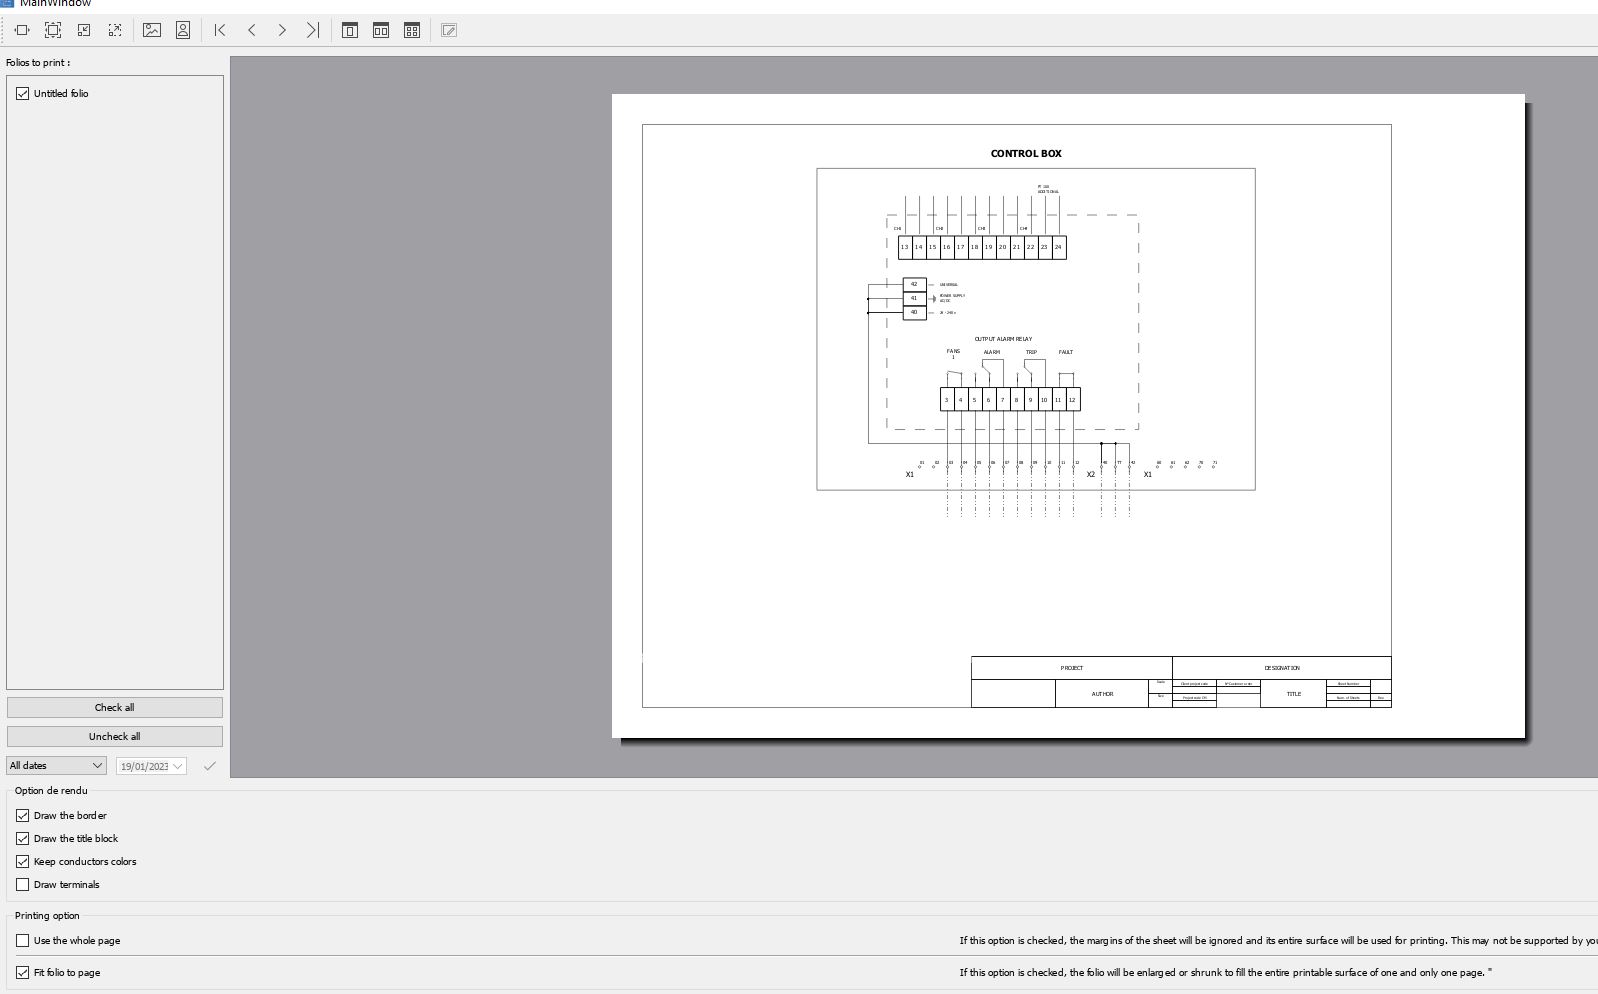Click the Fit width toolbar icon
The height and width of the screenshot is (994, 1598).
(22, 30)
